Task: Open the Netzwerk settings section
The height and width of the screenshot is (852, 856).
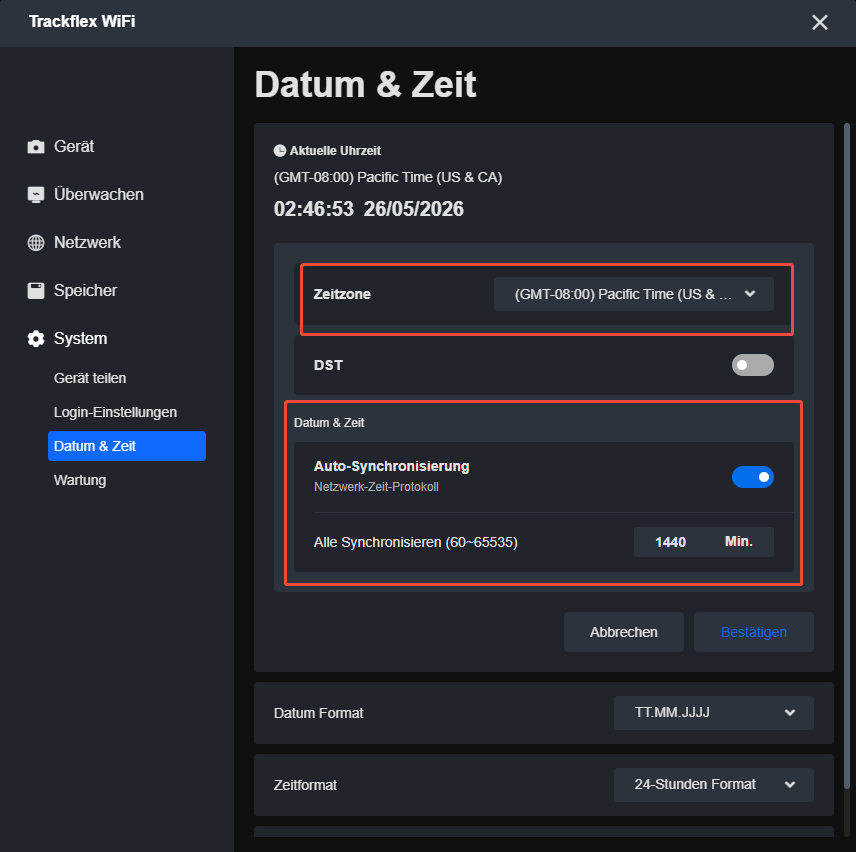Action: click(87, 242)
